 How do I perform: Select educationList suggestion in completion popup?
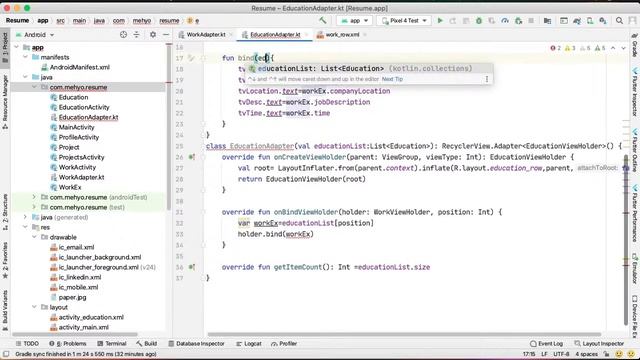pos(369,69)
